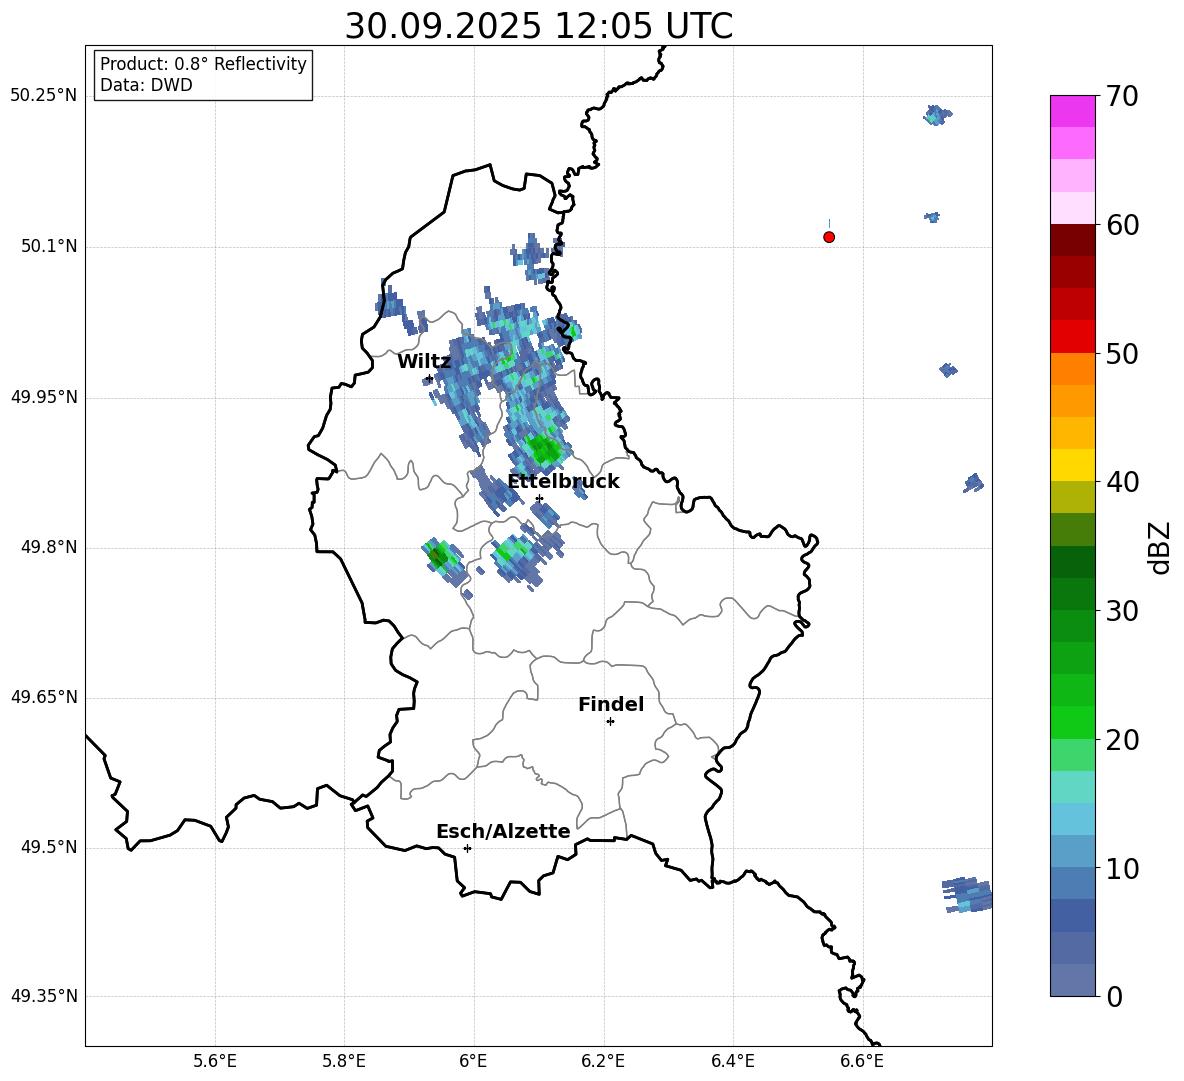Screen dimensions: 1184x1081
Task: Select the Findel city label
Action: tap(611, 705)
